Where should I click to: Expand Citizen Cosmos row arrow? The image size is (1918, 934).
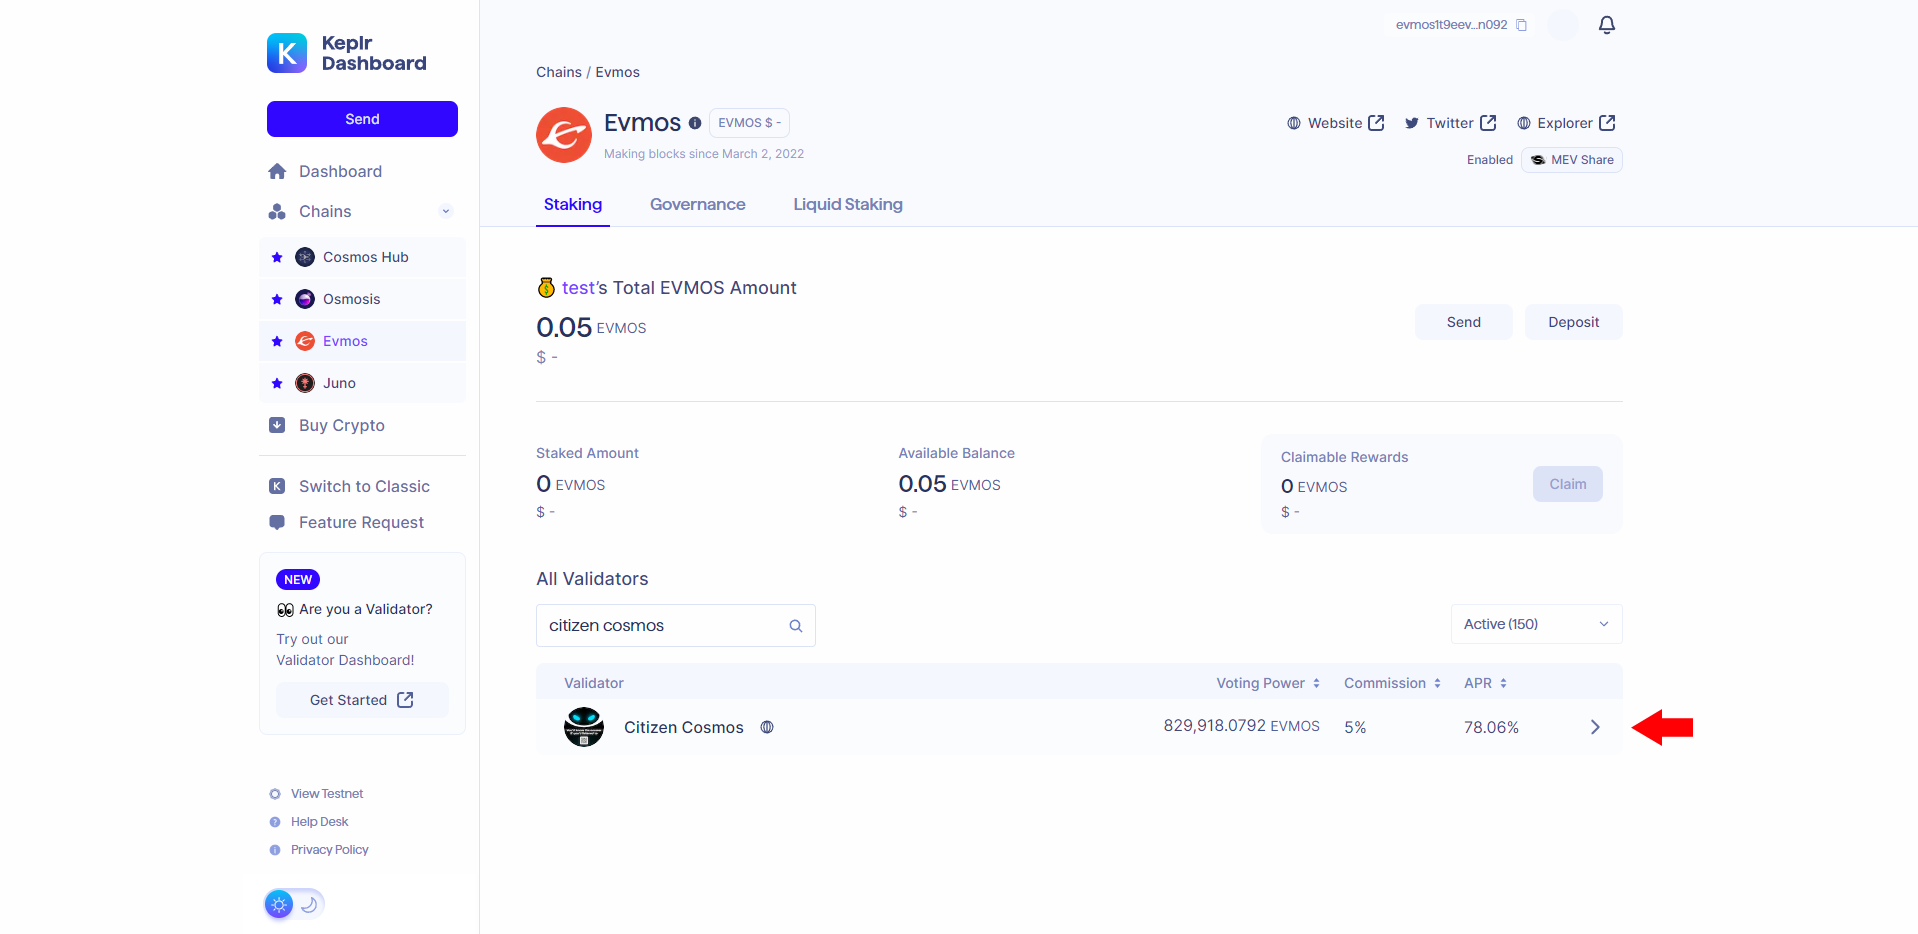click(1595, 727)
